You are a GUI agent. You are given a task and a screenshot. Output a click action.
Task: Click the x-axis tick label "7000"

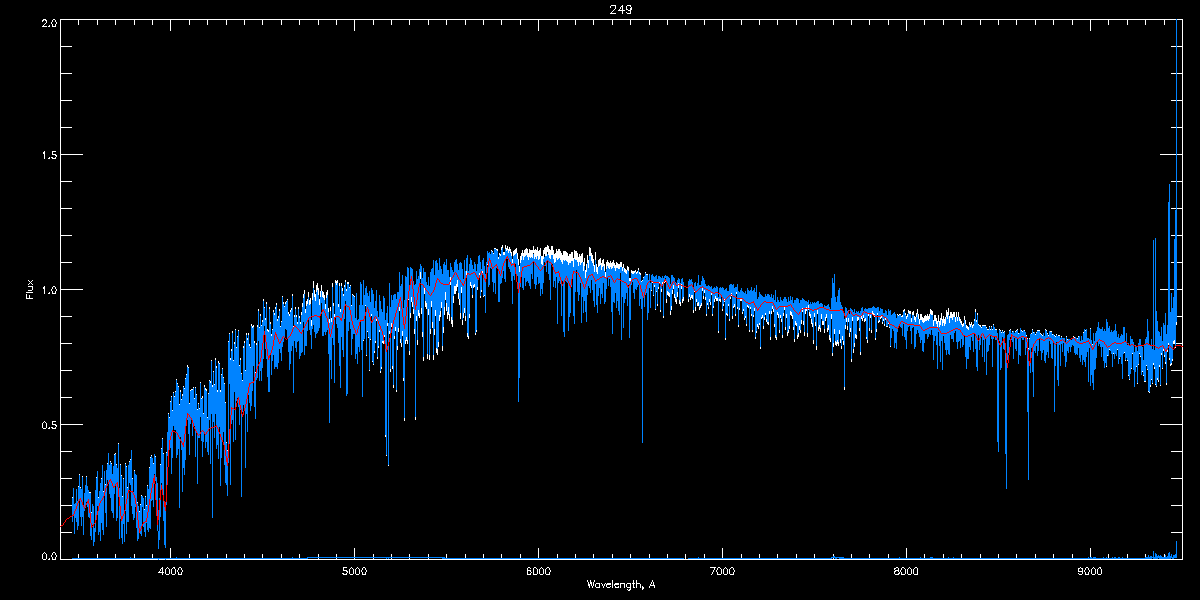722,572
